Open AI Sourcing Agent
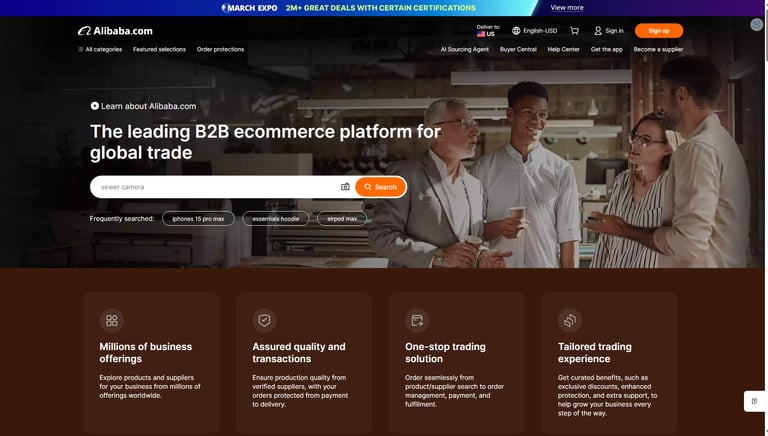The image size is (768, 436). pos(465,49)
